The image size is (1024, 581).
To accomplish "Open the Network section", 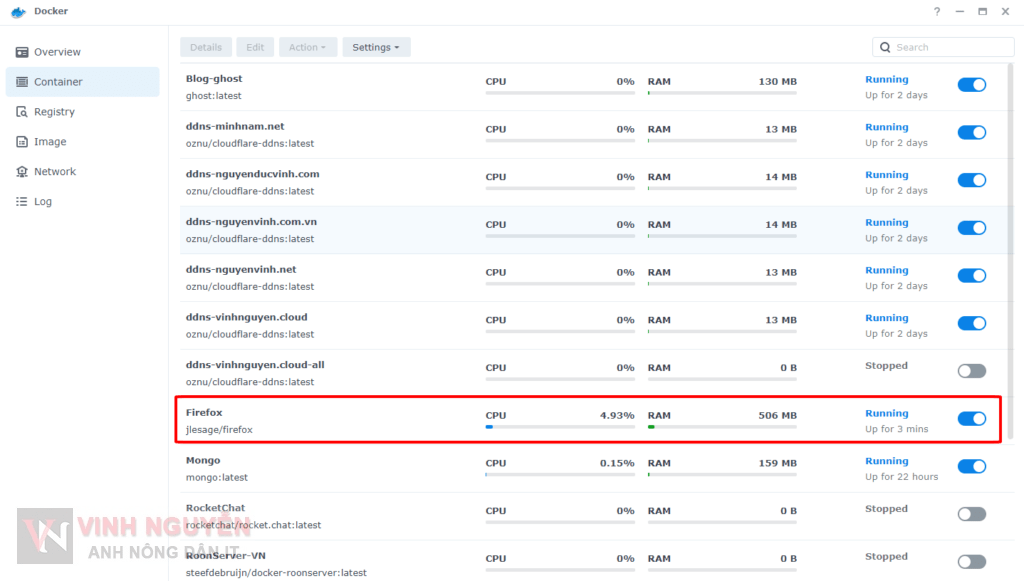I will [x=52, y=171].
